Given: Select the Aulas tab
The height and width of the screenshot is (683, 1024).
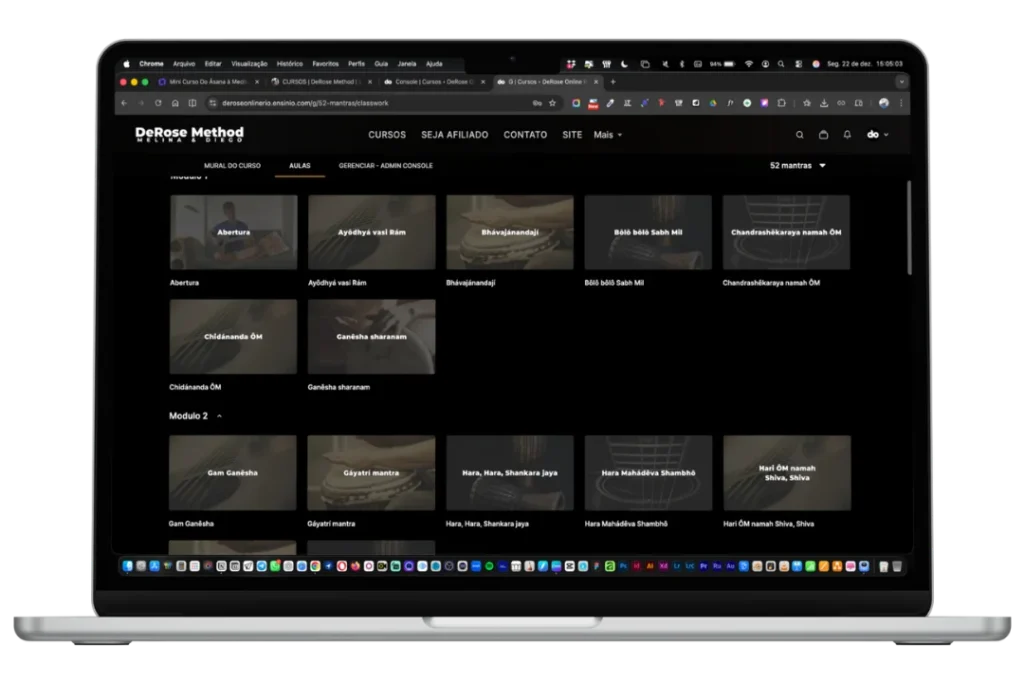Looking at the screenshot, I should [x=300, y=166].
